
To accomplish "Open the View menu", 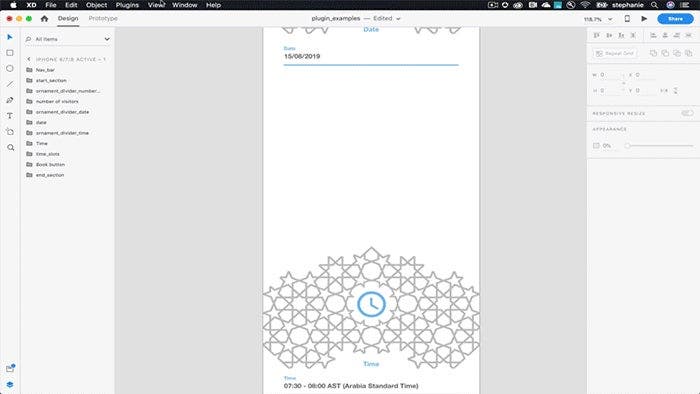I will tap(156, 5).
